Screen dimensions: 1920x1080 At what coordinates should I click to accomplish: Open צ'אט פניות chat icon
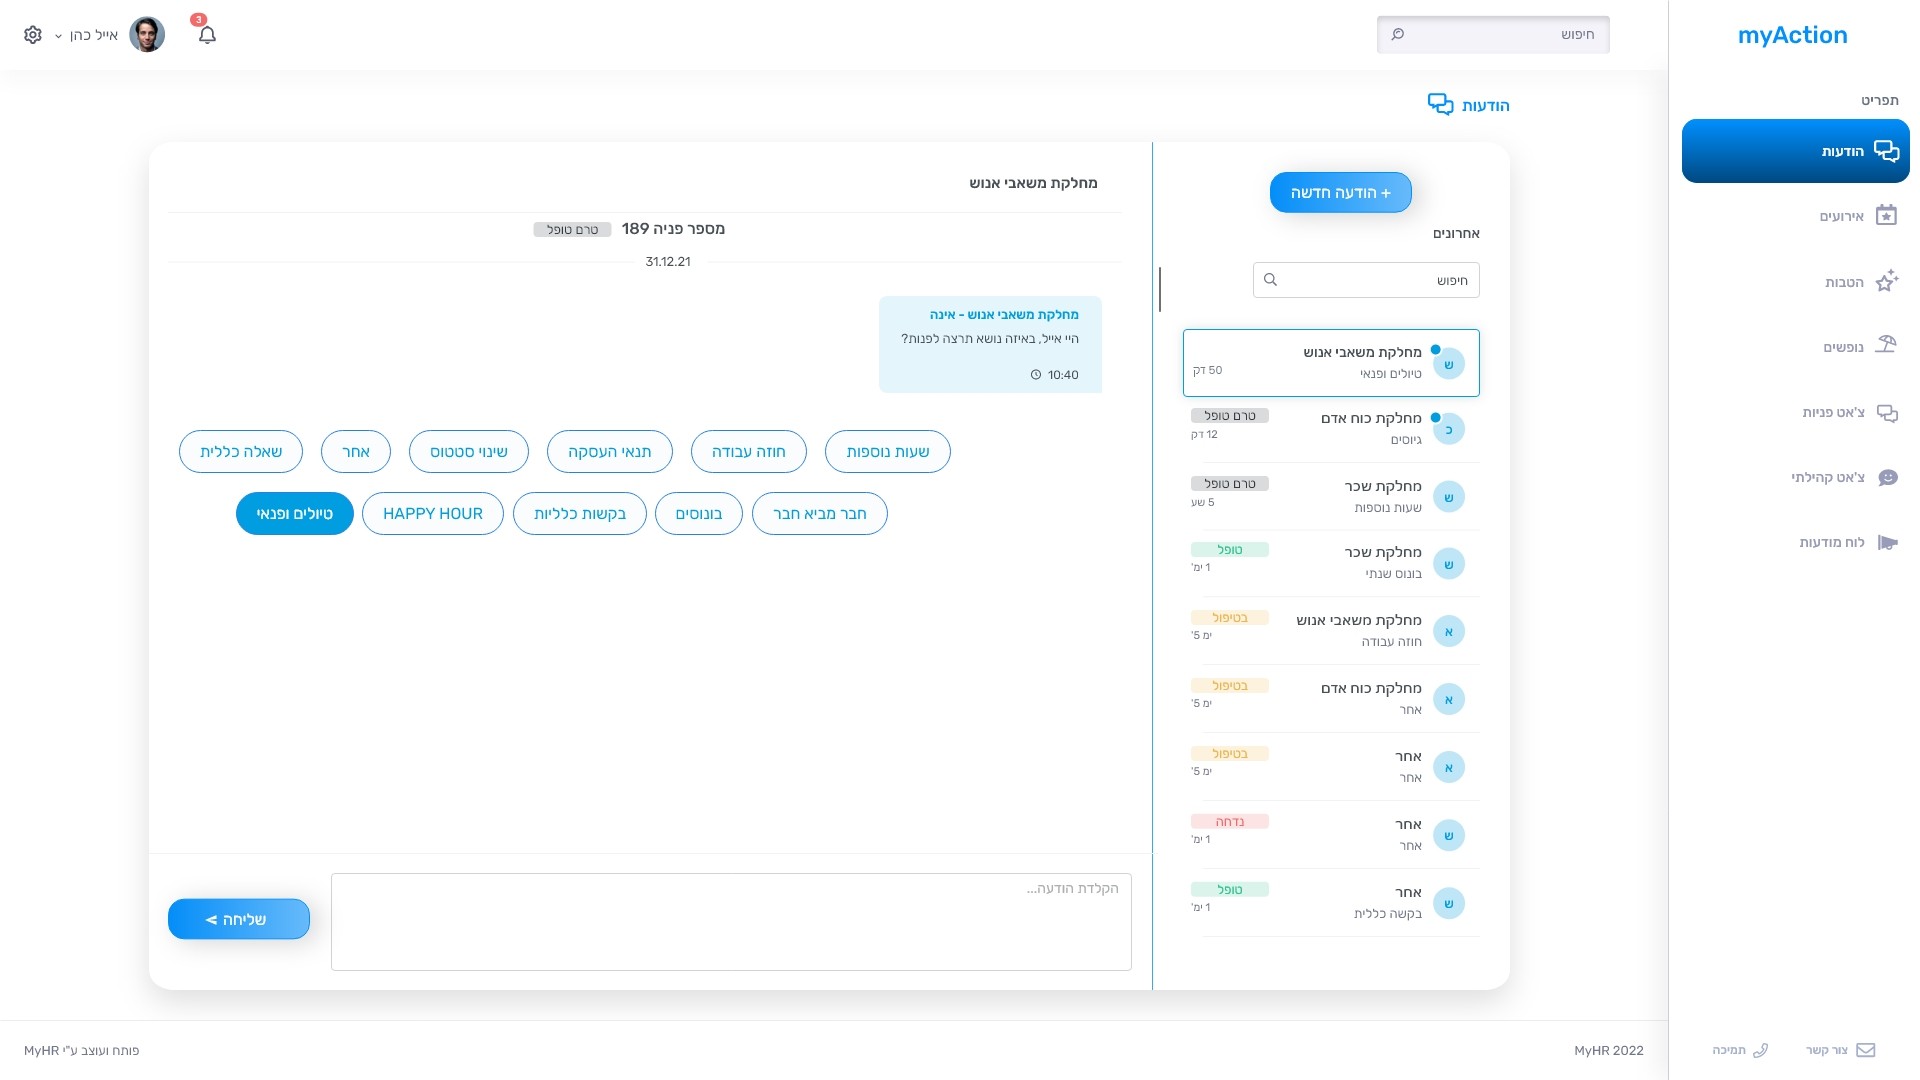pos(1886,413)
